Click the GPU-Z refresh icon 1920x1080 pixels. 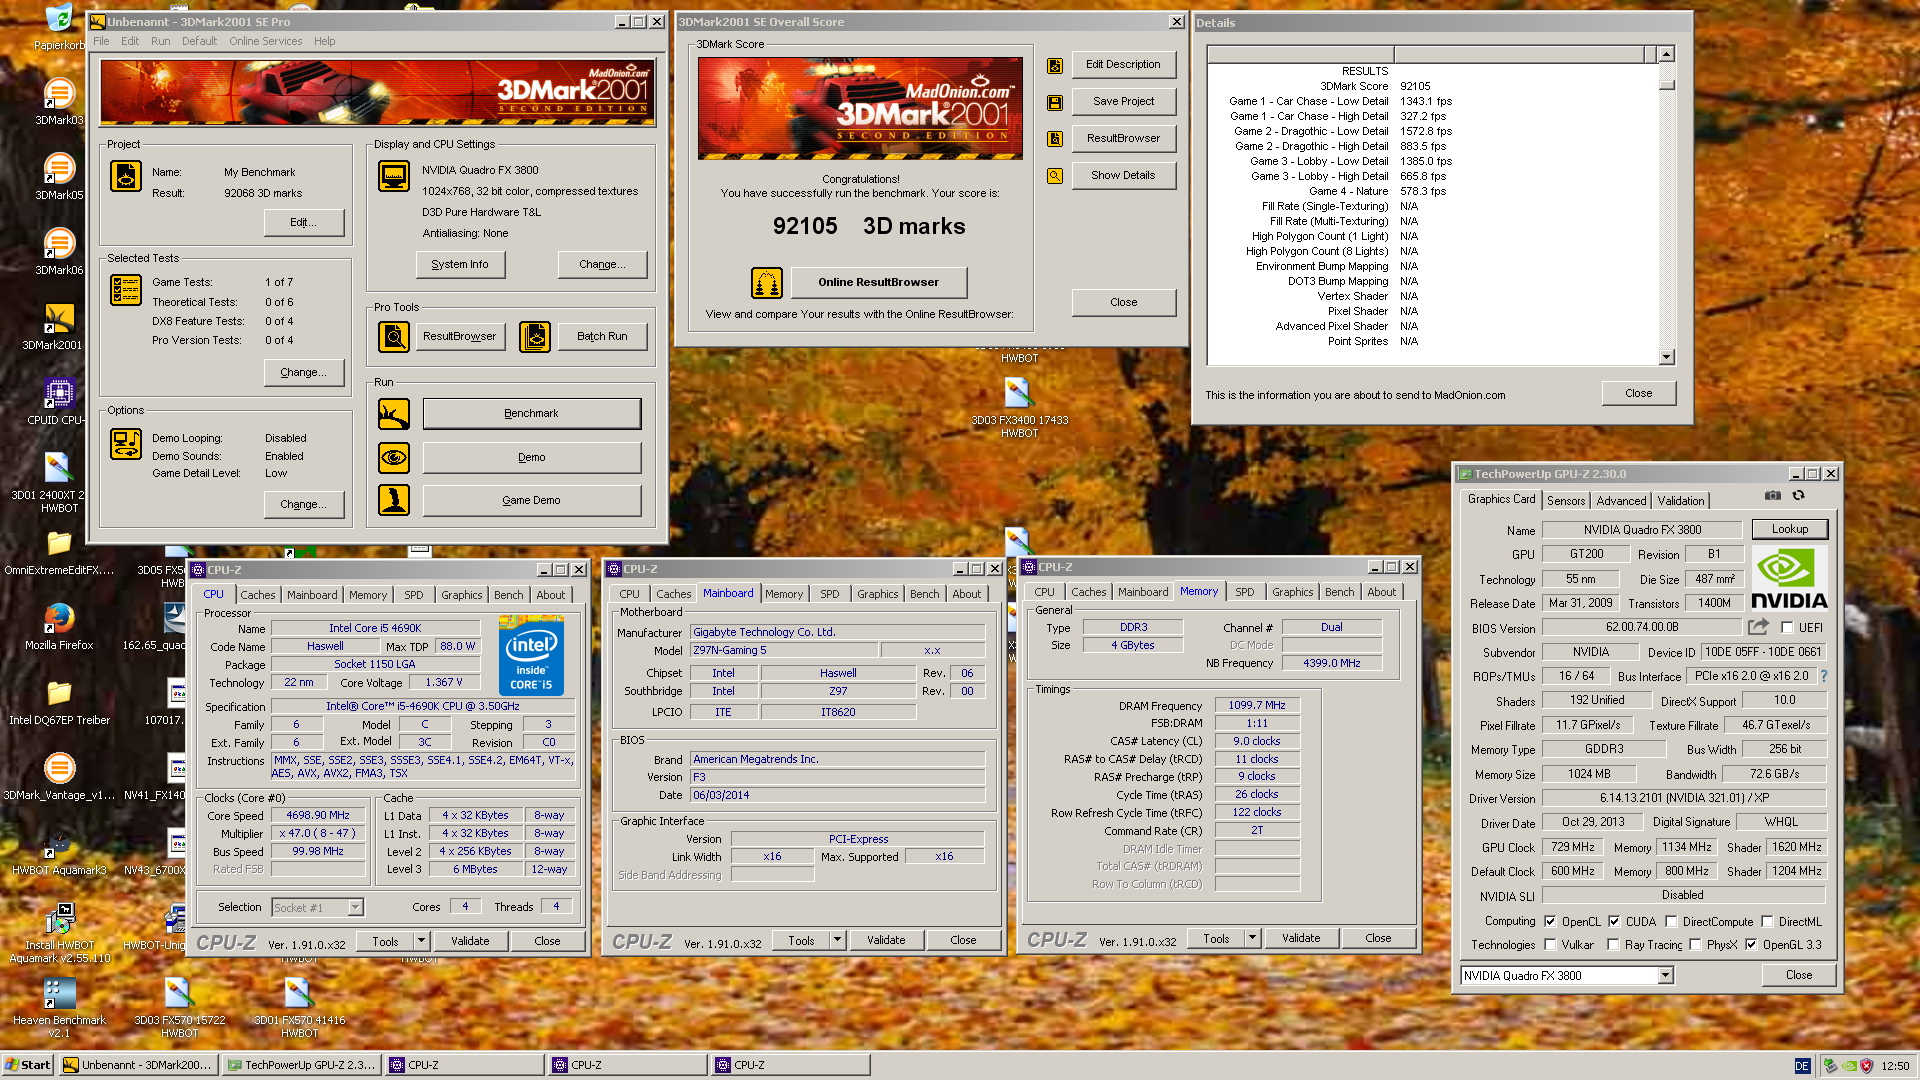click(x=1798, y=495)
